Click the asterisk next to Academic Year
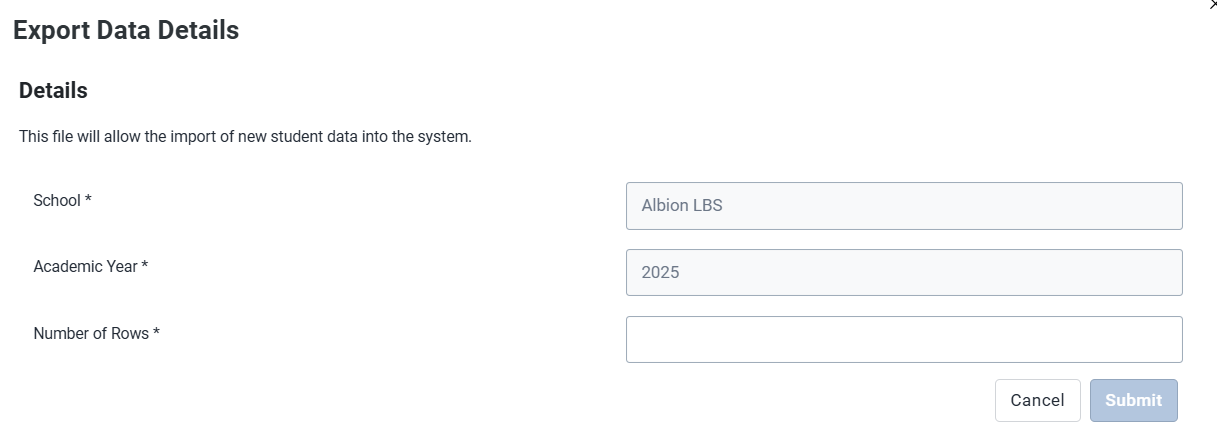1217x445 pixels. click(x=145, y=265)
